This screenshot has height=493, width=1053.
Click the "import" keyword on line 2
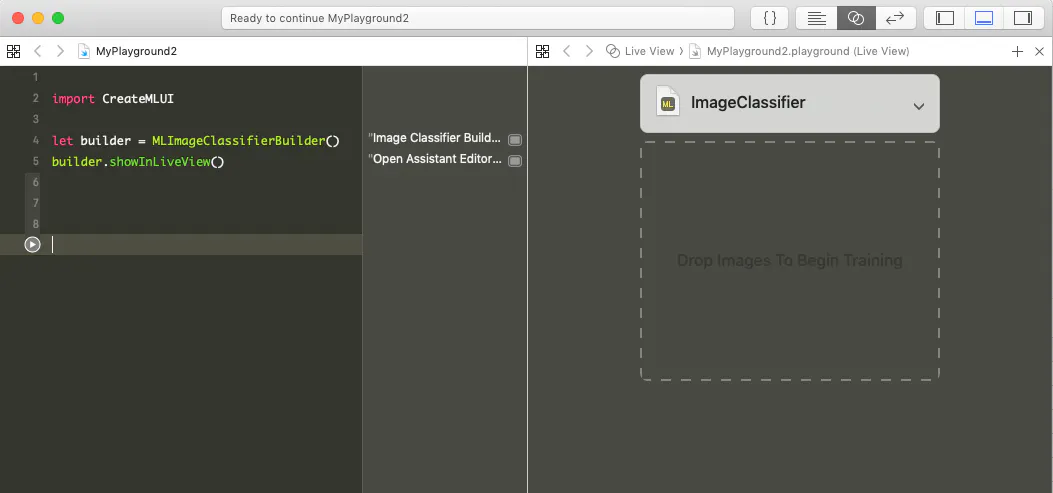pos(73,99)
